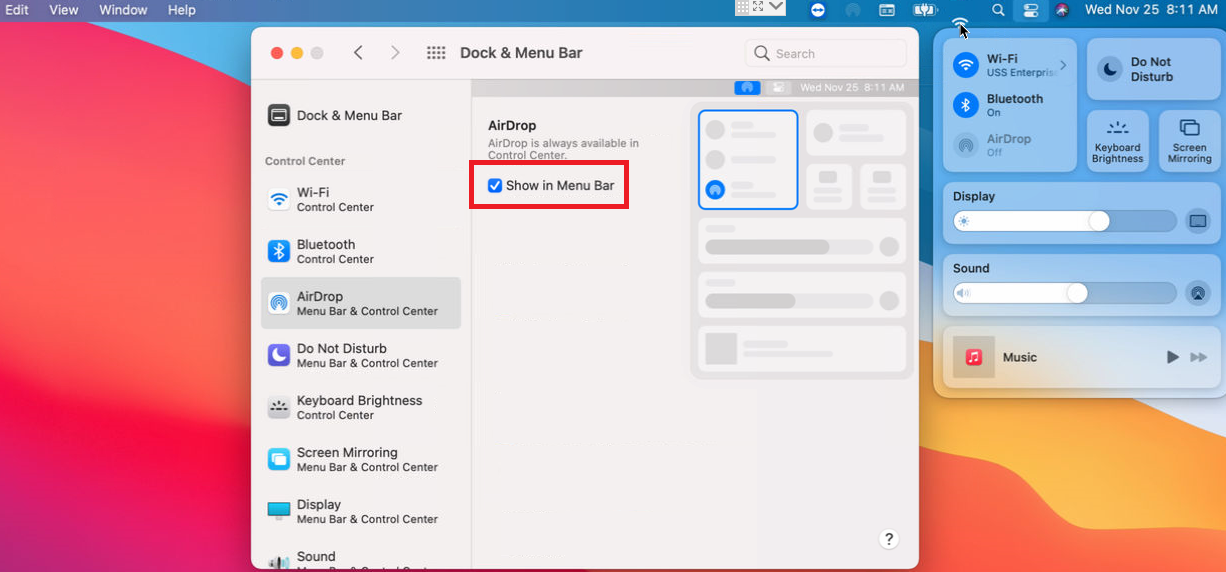Toggle Bluetooth in Control Center
The image size is (1226, 572).
[x=965, y=105]
